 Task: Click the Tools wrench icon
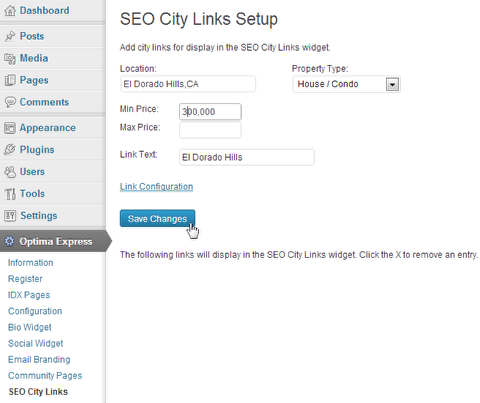(x=10, y=194)
